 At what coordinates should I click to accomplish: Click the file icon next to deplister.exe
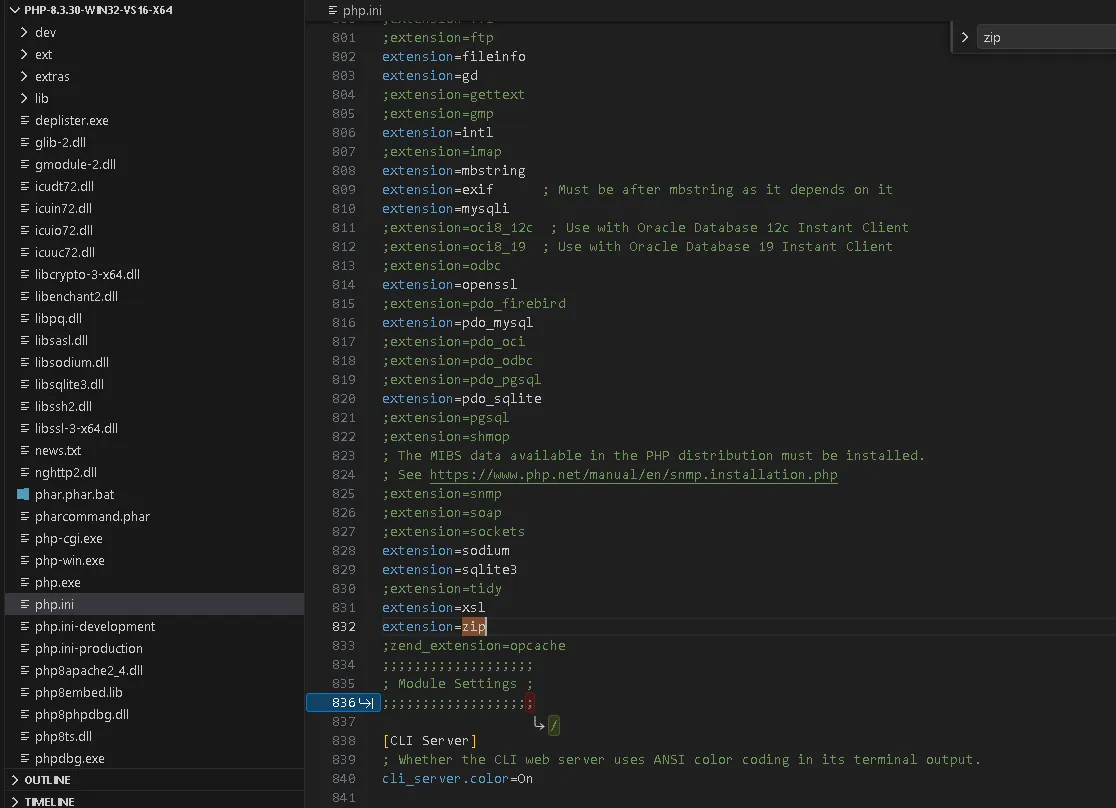[24, 120]
